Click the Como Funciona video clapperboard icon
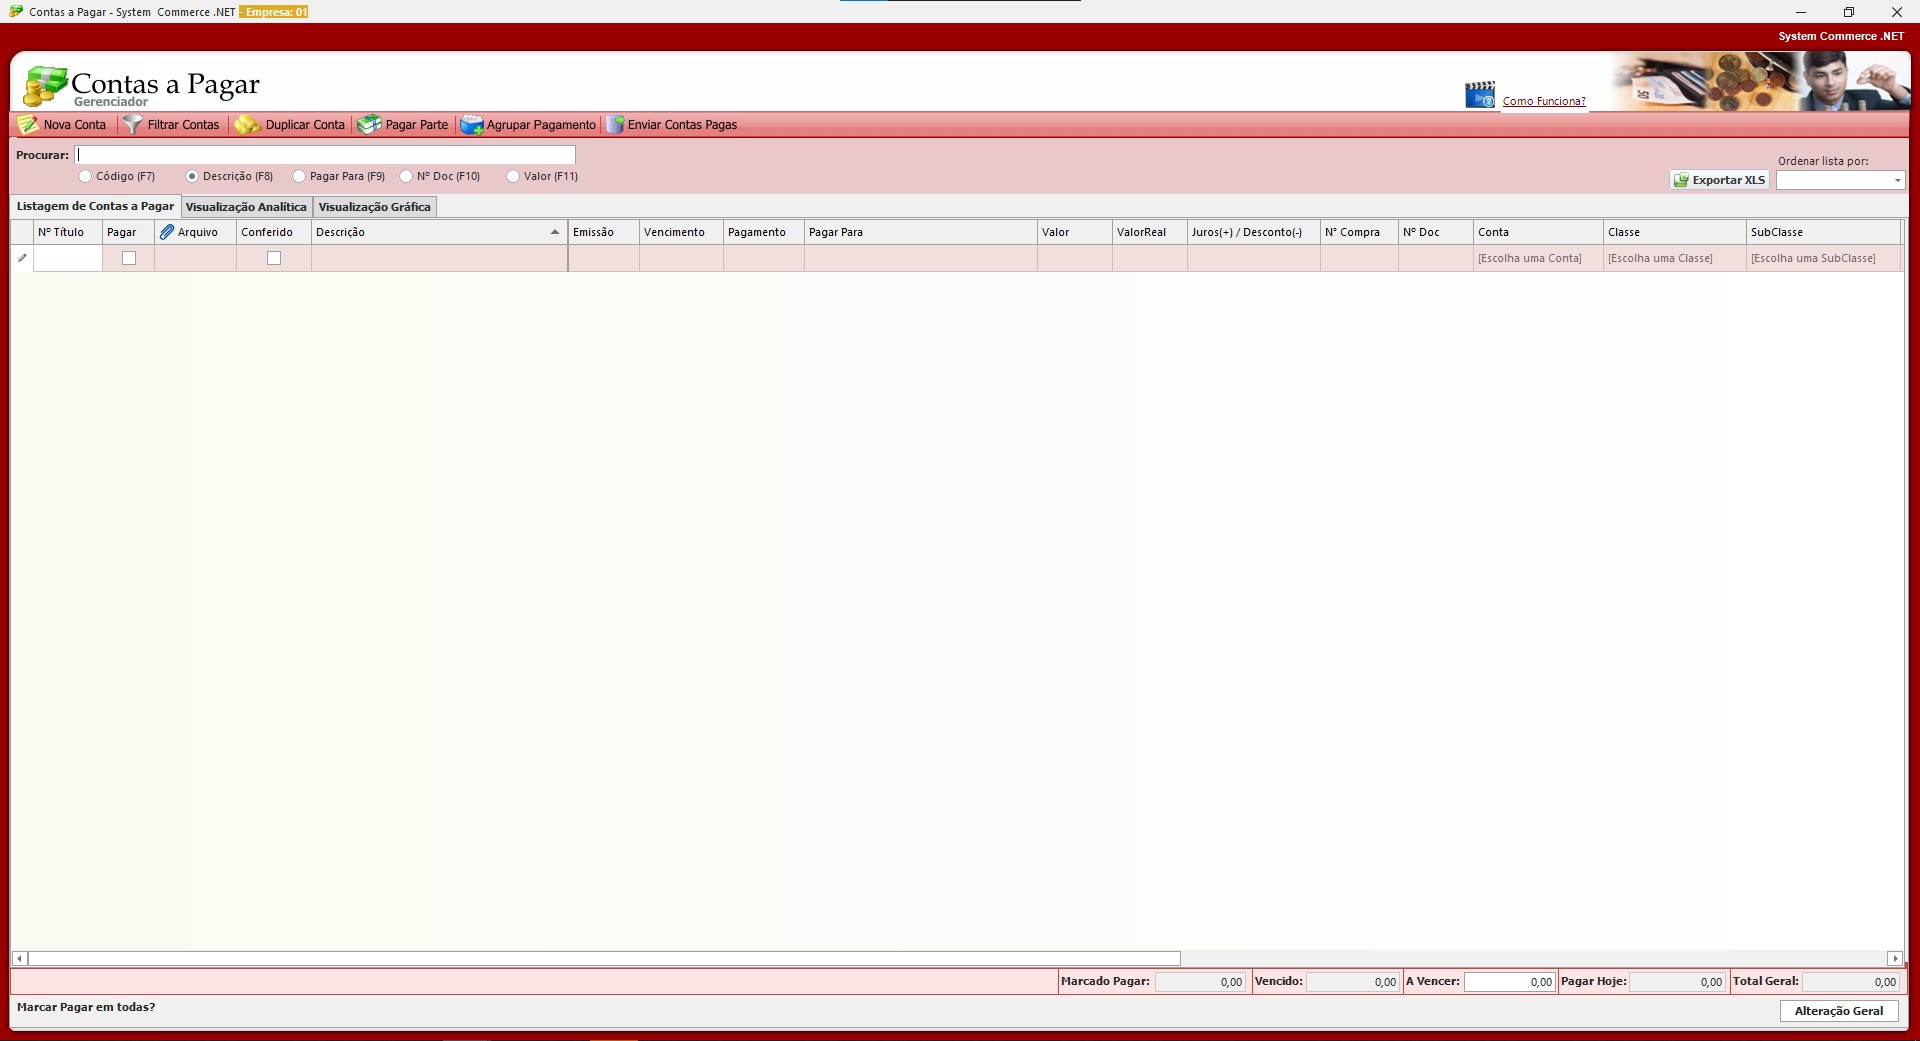Image resolution: width=1920 pixels, height=1041 pixels. 1479,95
